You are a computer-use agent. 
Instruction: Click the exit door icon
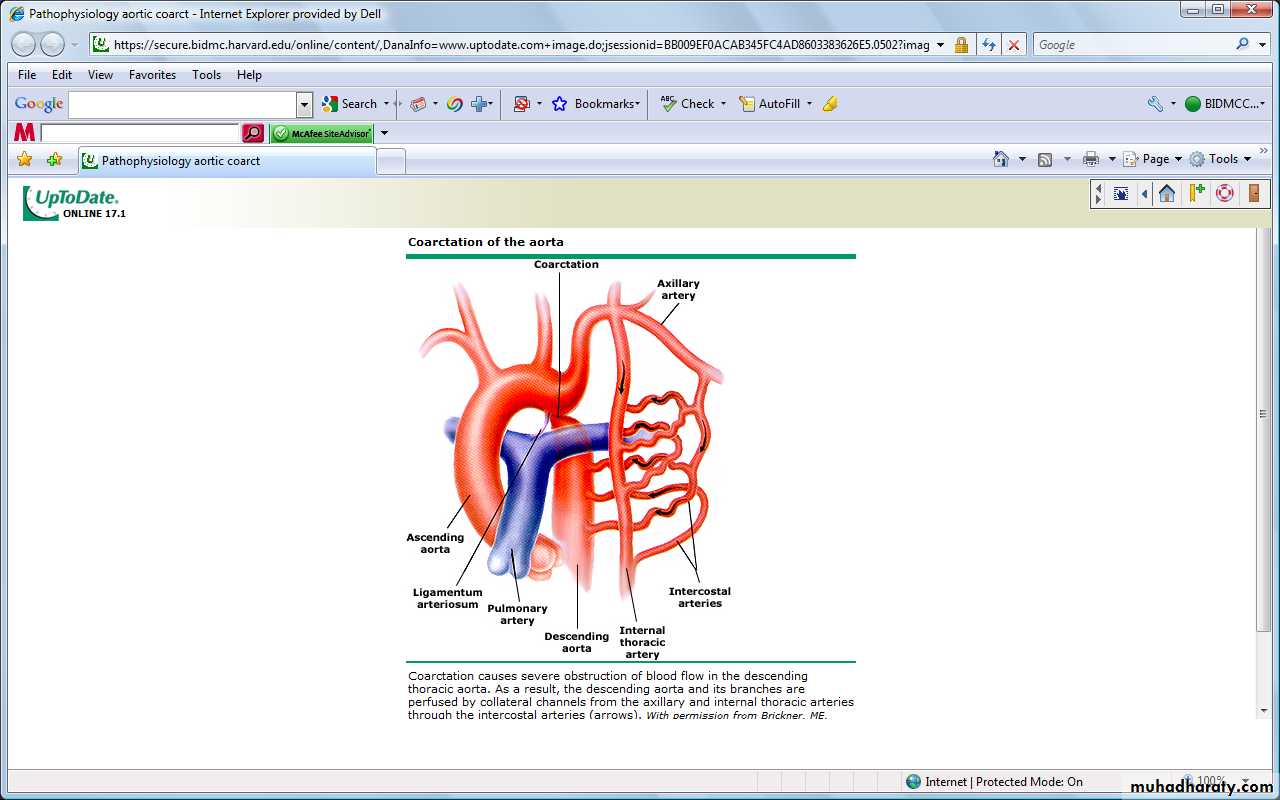point(1253,194)
